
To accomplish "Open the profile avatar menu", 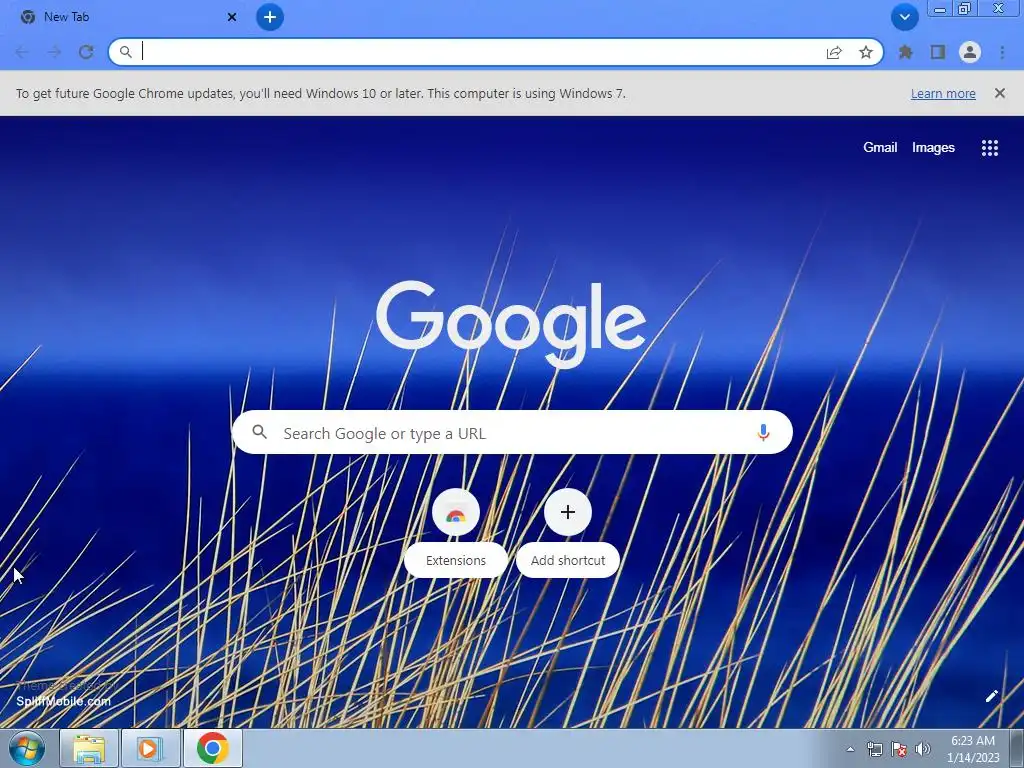I will click(x=970, y=52).
